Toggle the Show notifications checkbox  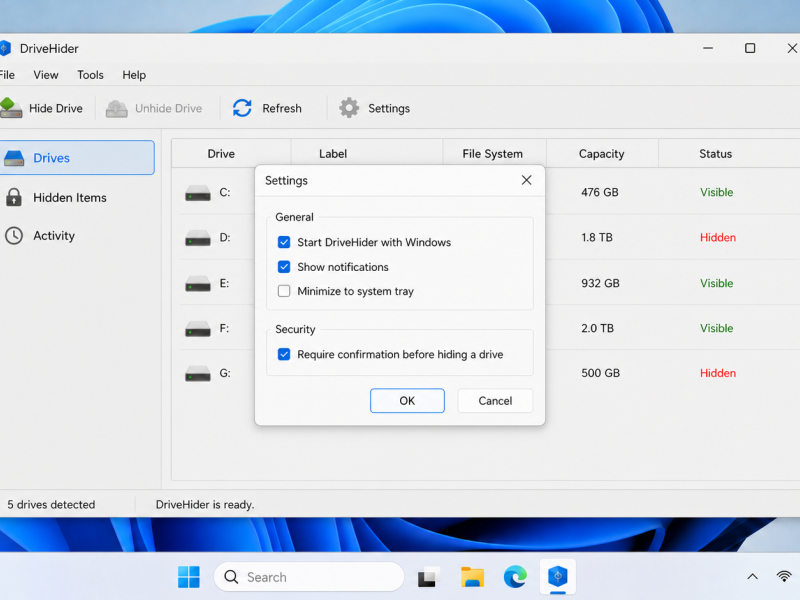point(284,267)
